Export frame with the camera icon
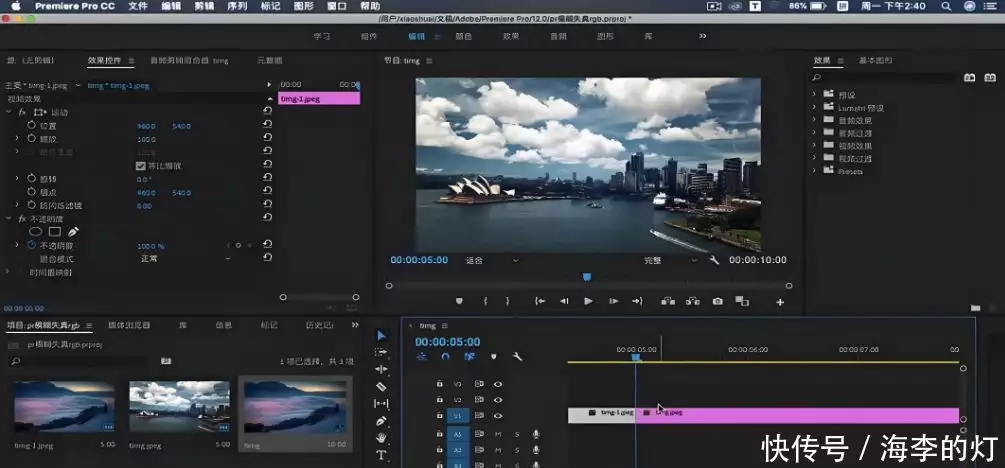 718,301
